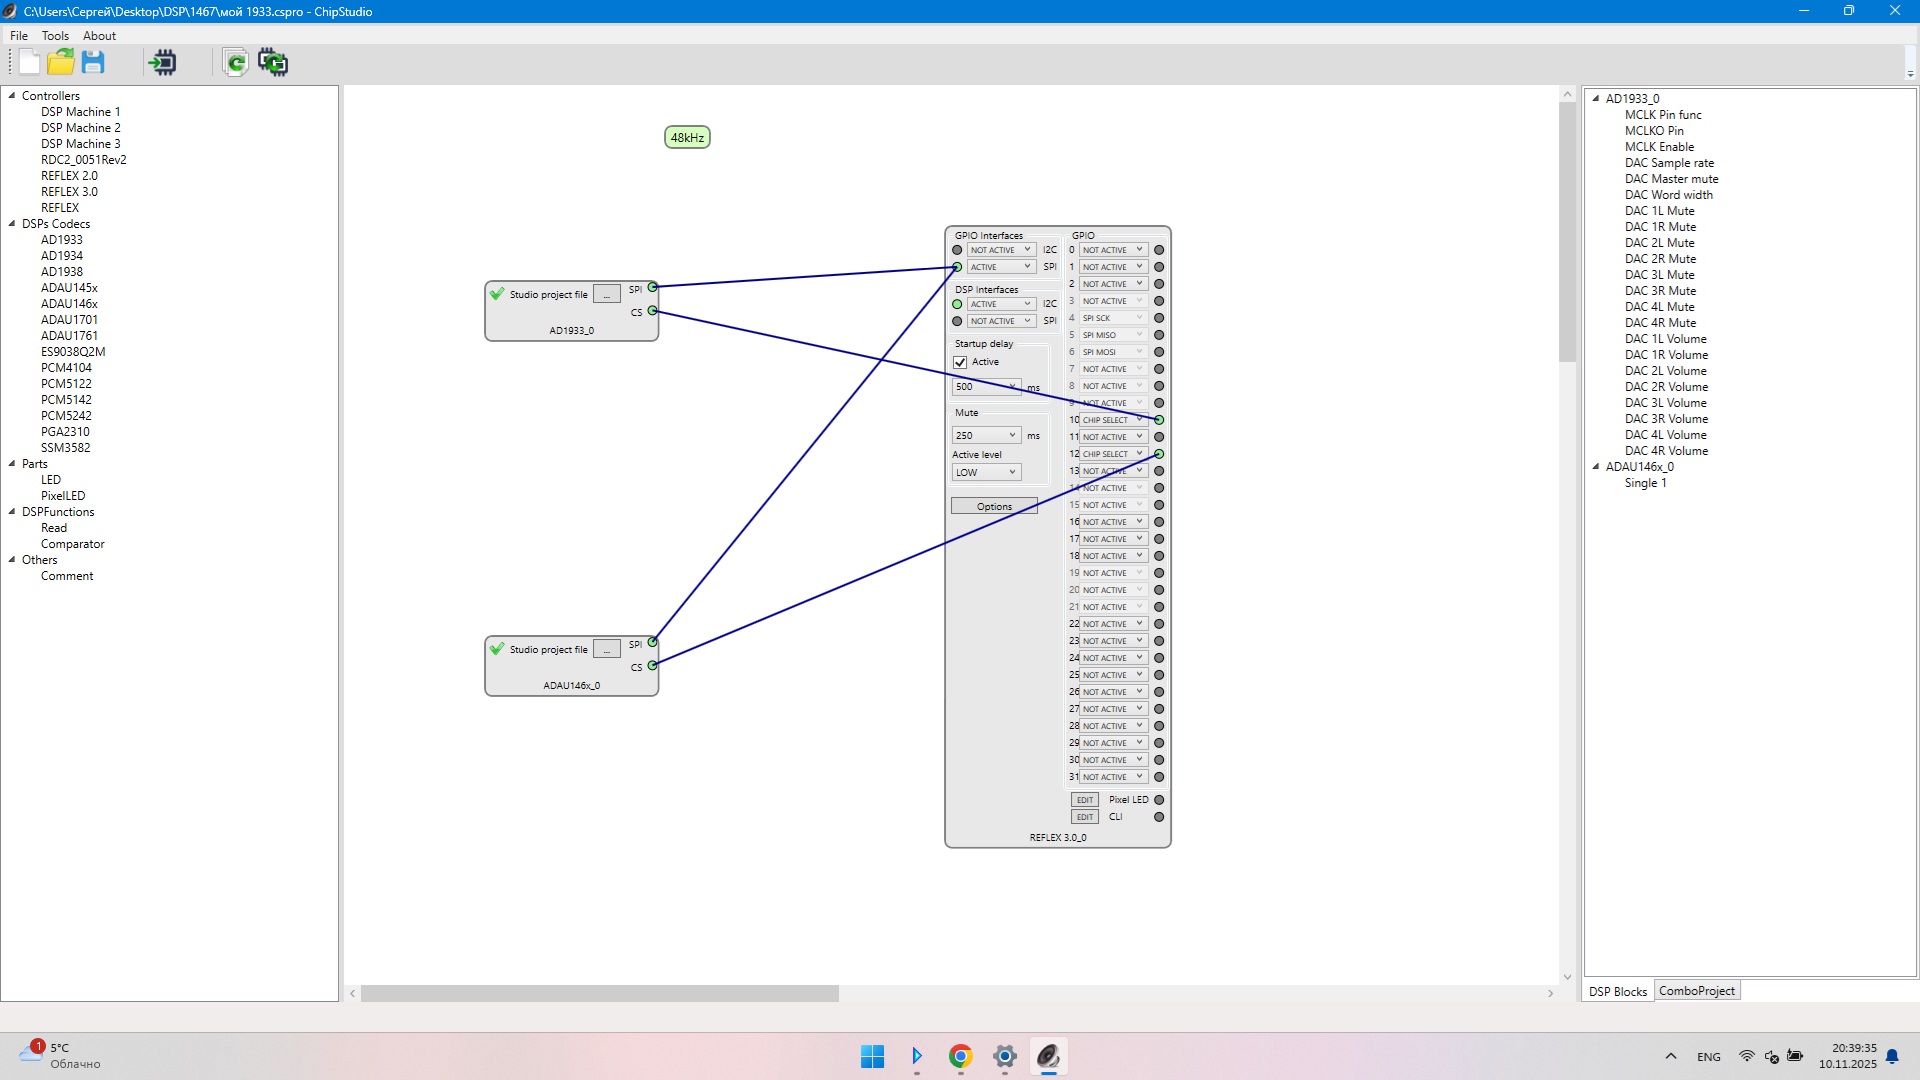Click EDIT button next to CLI
Viewport: 1920px width, 1080px height.
1084,817
